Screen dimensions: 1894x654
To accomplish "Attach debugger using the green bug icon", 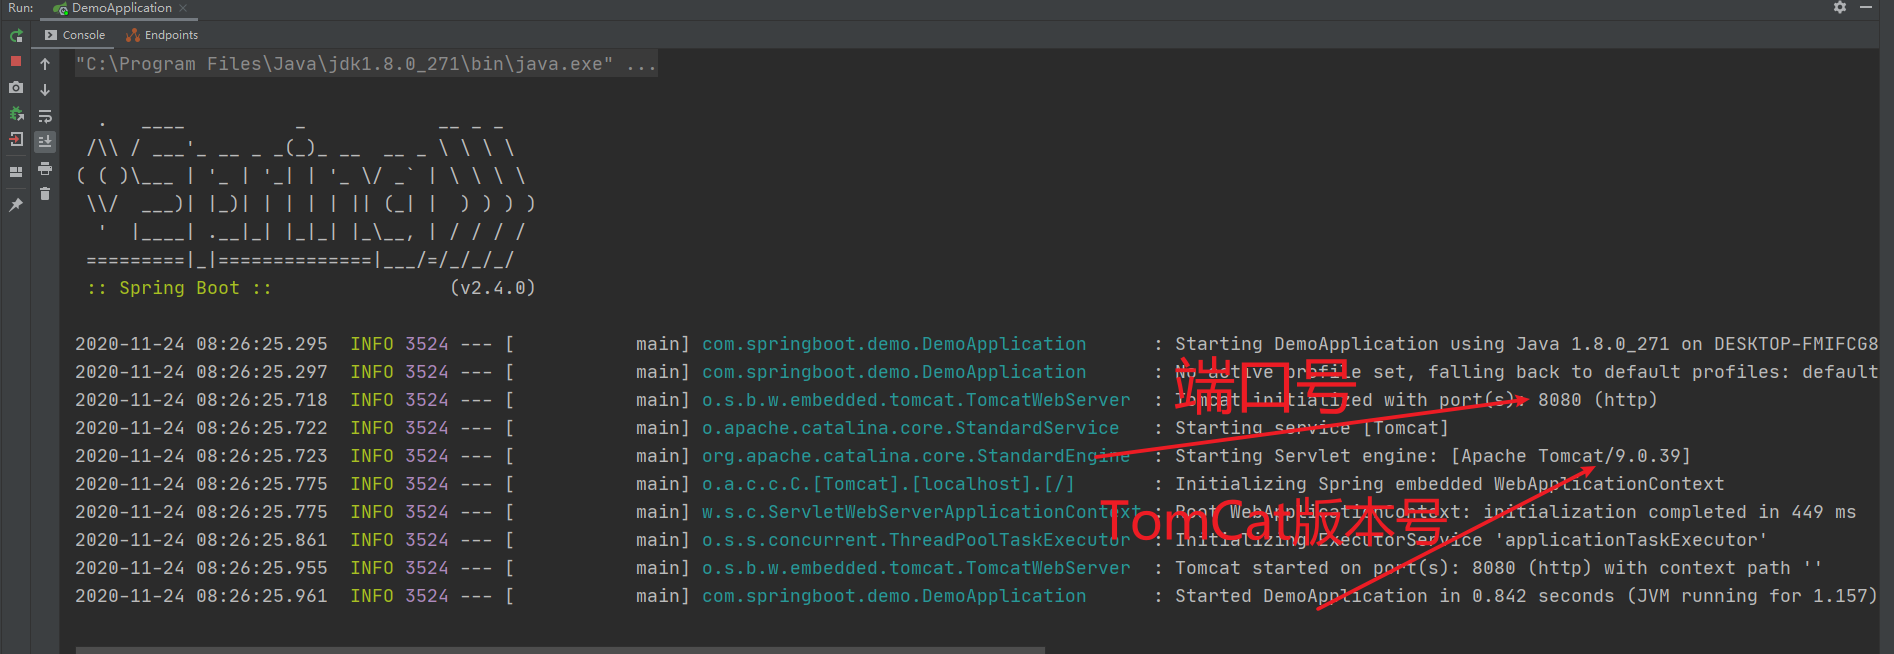I will pyautogui.click(x=16, y=114).
